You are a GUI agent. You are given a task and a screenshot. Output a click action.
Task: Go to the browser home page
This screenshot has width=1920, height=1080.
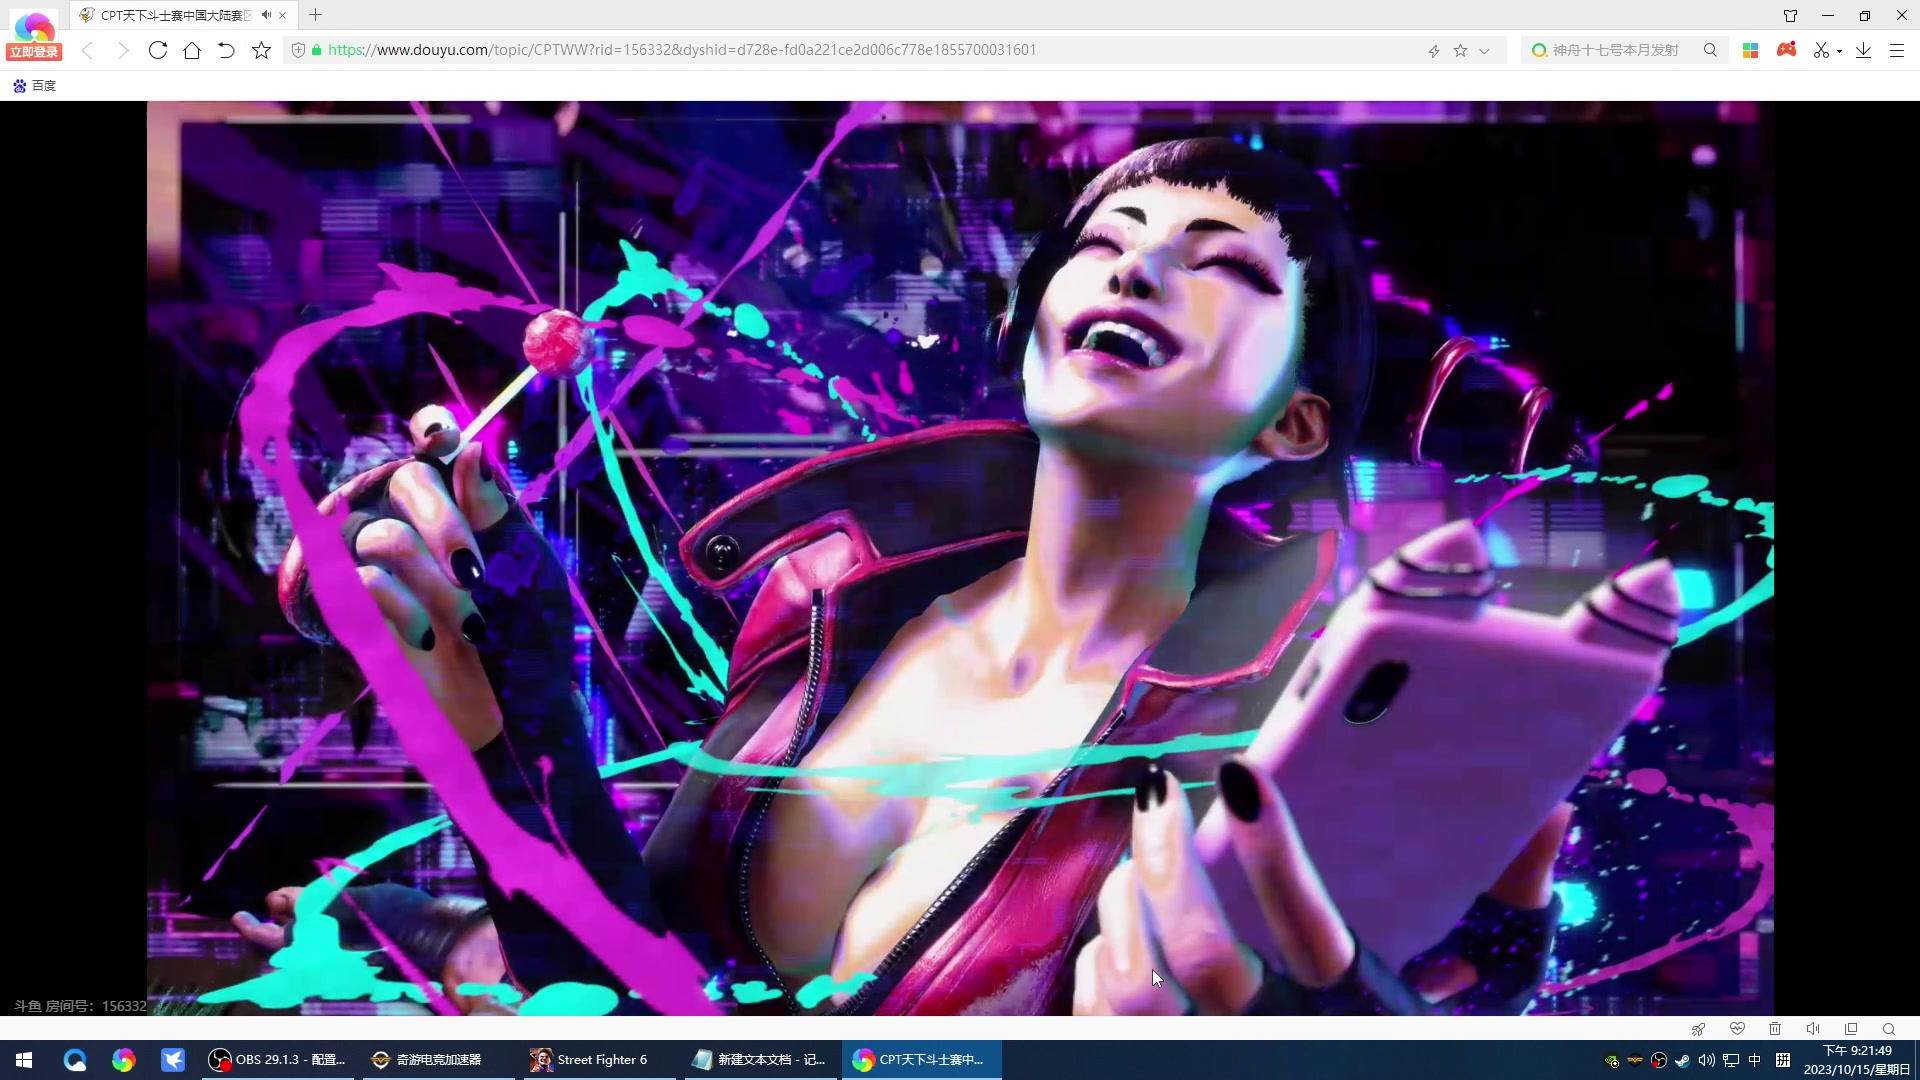192,50
